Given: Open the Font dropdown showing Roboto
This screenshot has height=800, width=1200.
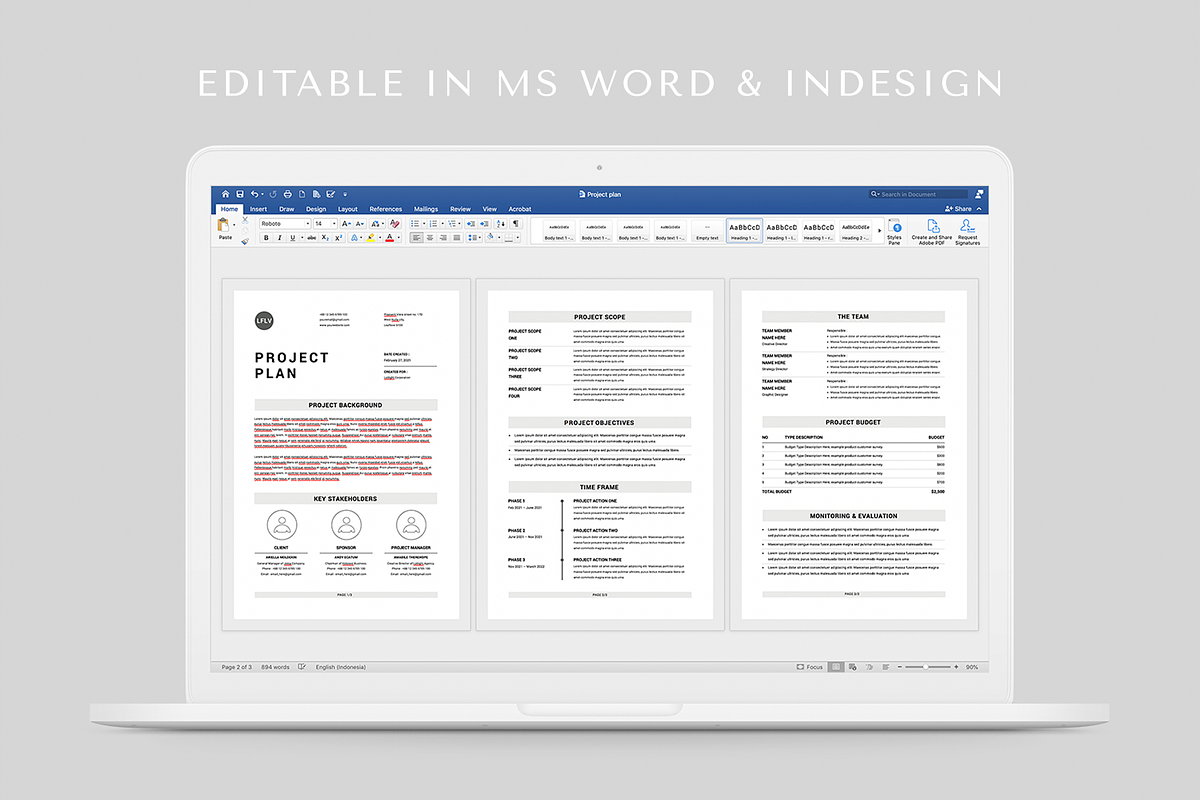Looking at the screenshot, I should (283, 223).
